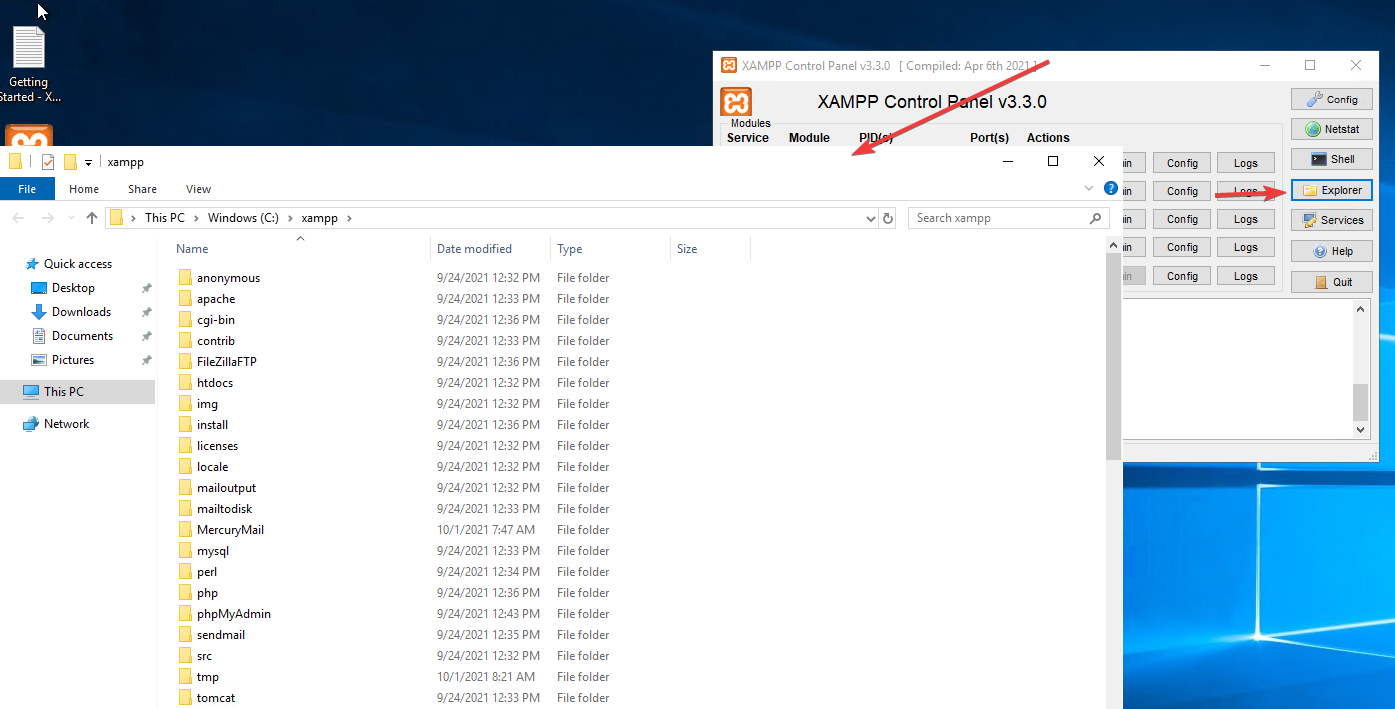
Task: Click Properties checkmark icon in Explorer title bar
Action: click(47, 162)
